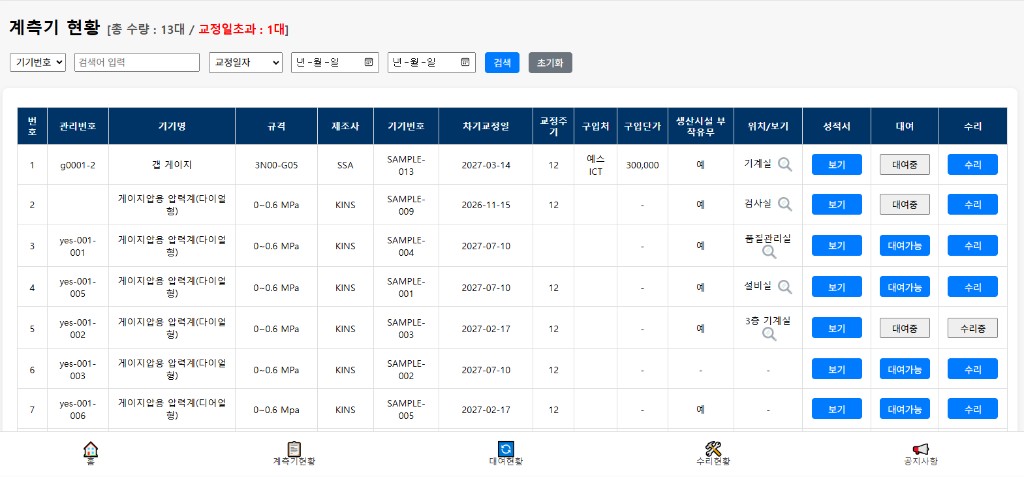The image size is (1024, 477).
Task: Click magnifier icon next to 검사실 location
Action: (784, 205)
